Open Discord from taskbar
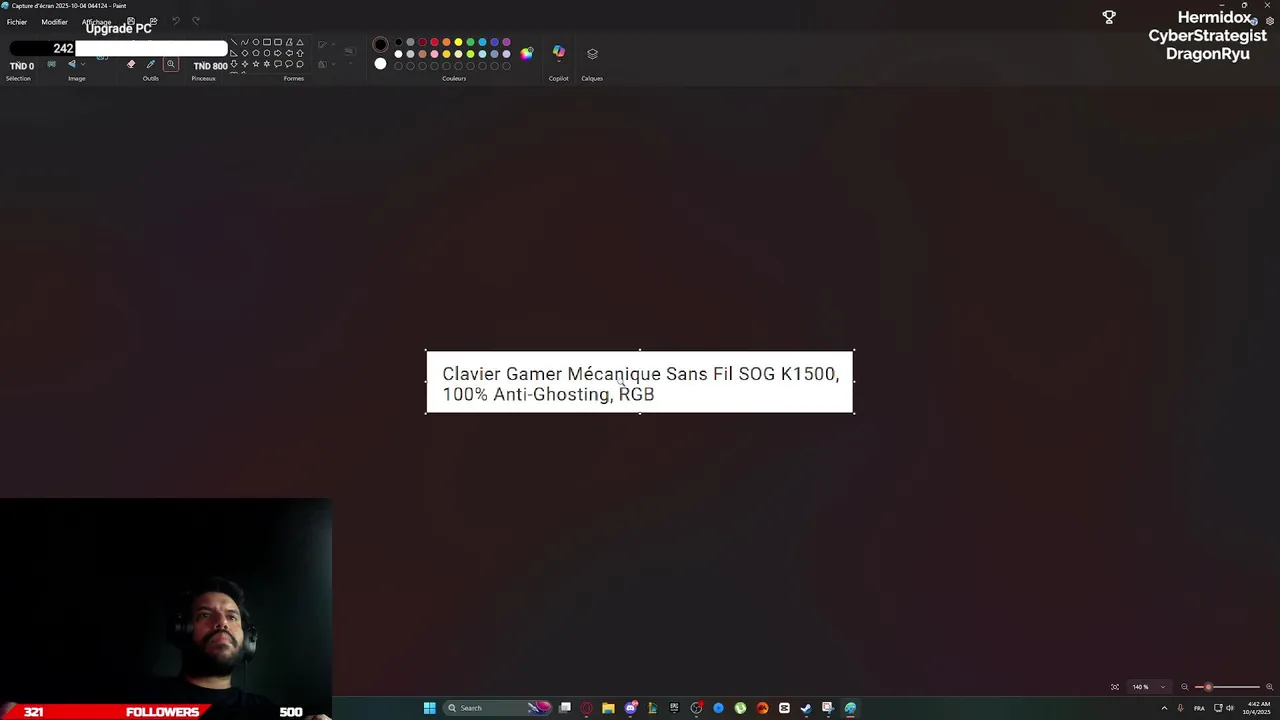This screenshot has width=1280, height=720. pos(630,708)
